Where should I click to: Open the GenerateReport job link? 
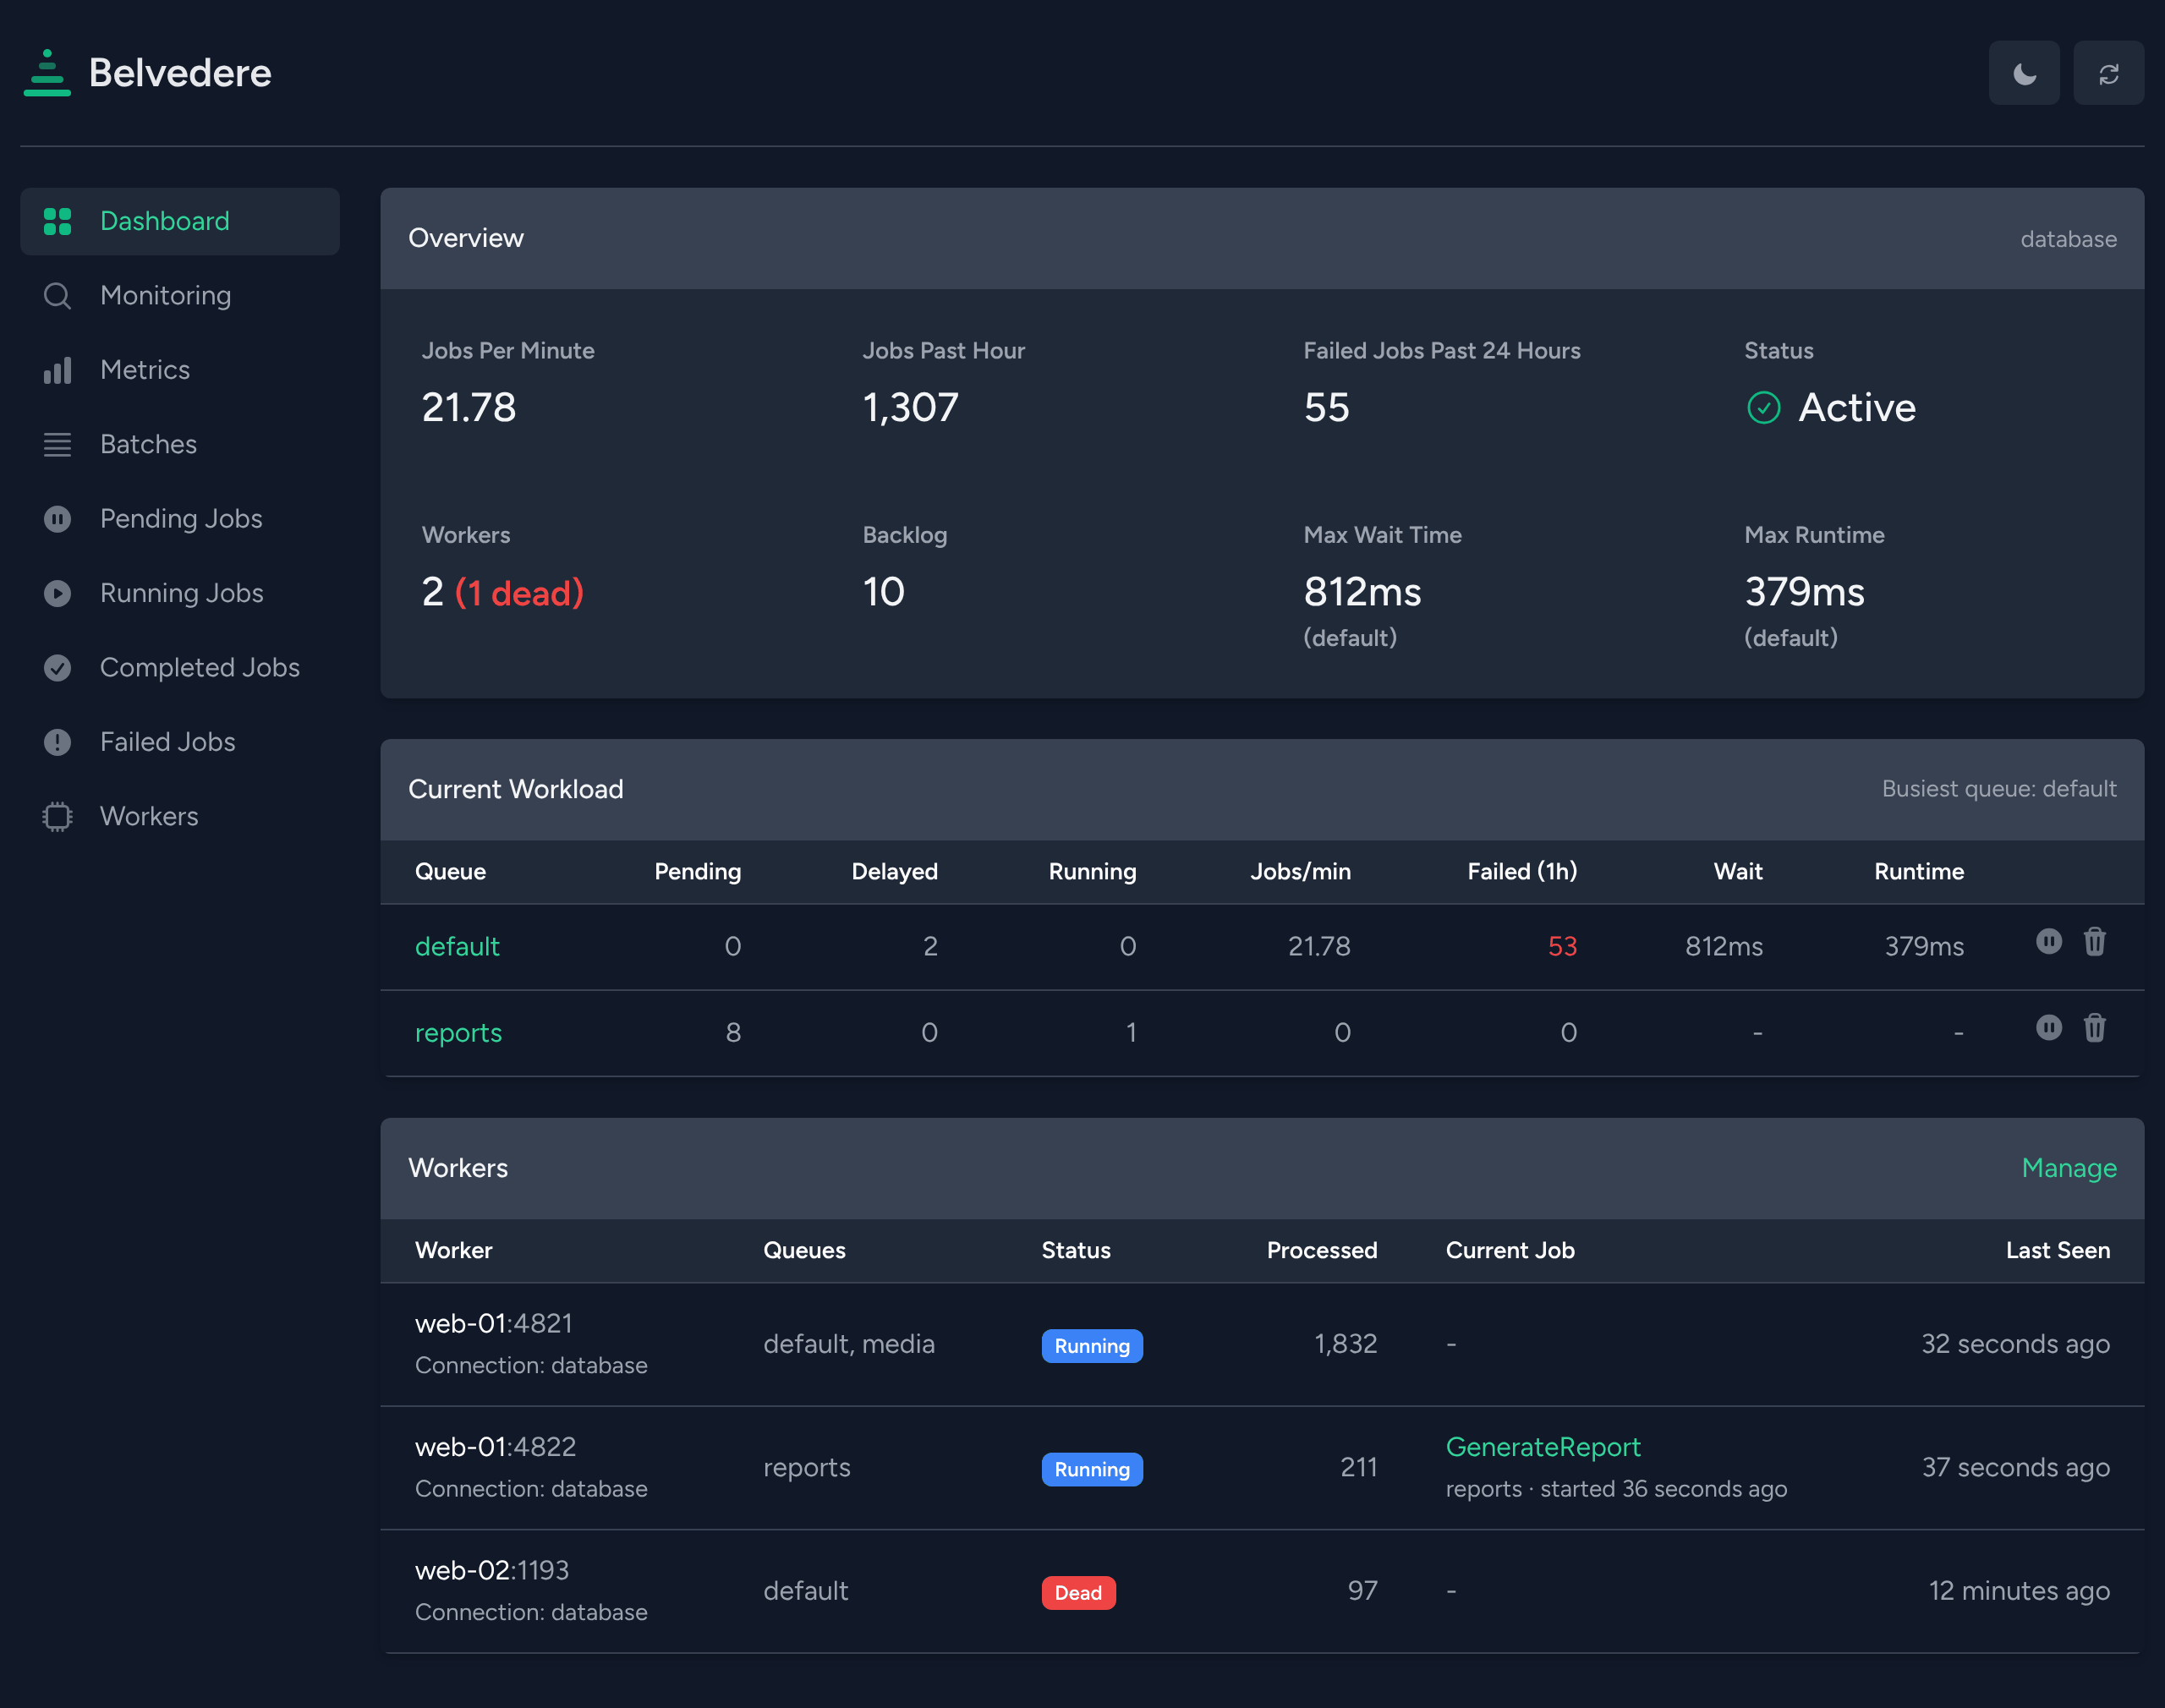point(1543,1447)
